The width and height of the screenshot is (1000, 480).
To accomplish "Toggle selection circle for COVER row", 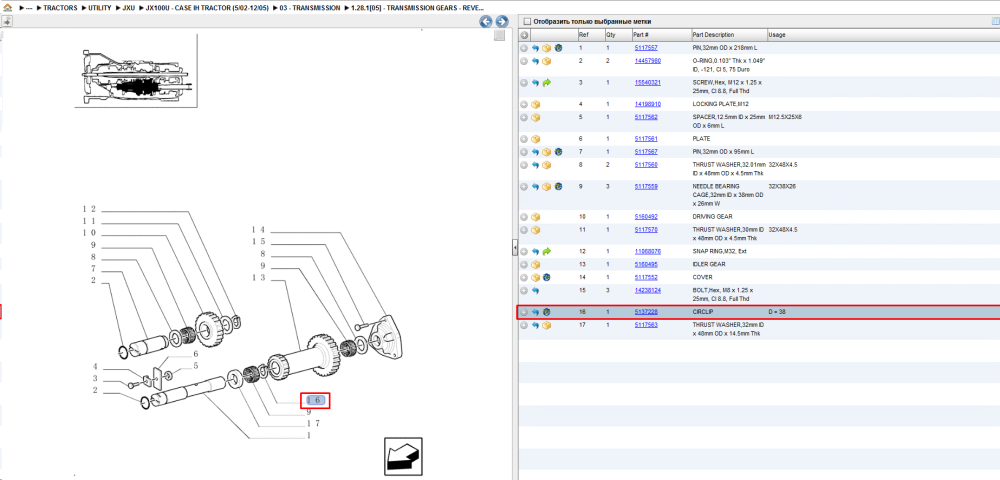I will point(524,277).
